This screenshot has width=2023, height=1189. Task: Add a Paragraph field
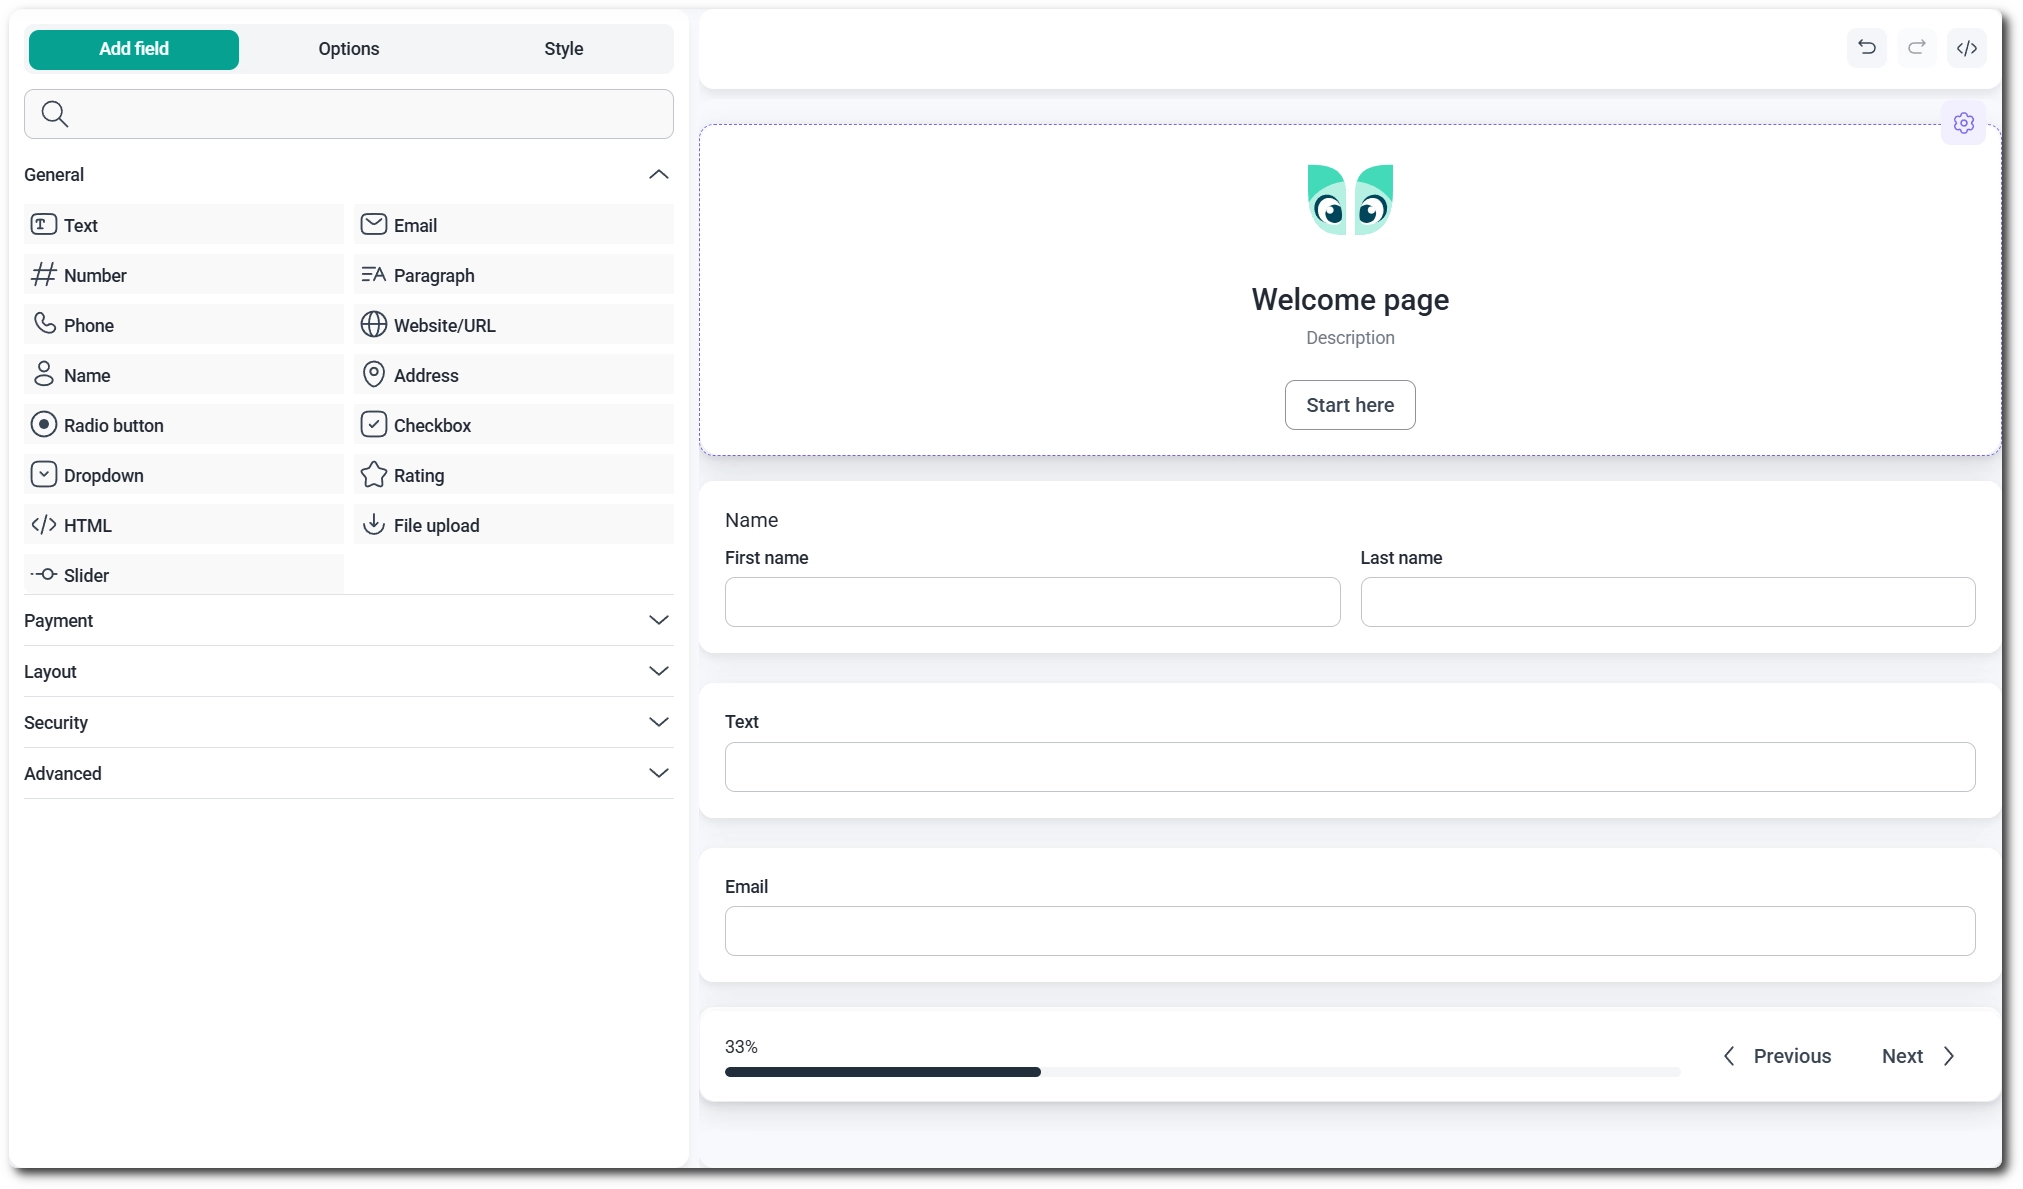point(514,275)
